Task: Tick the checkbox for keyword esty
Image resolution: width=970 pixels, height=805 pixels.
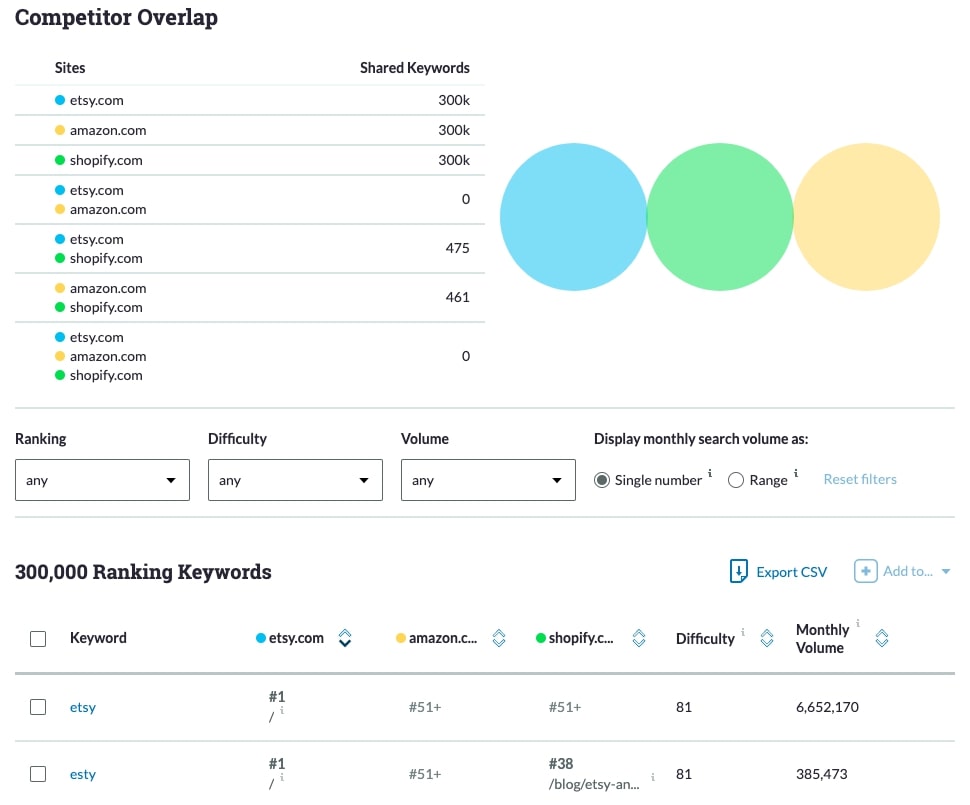Action: 38,773
